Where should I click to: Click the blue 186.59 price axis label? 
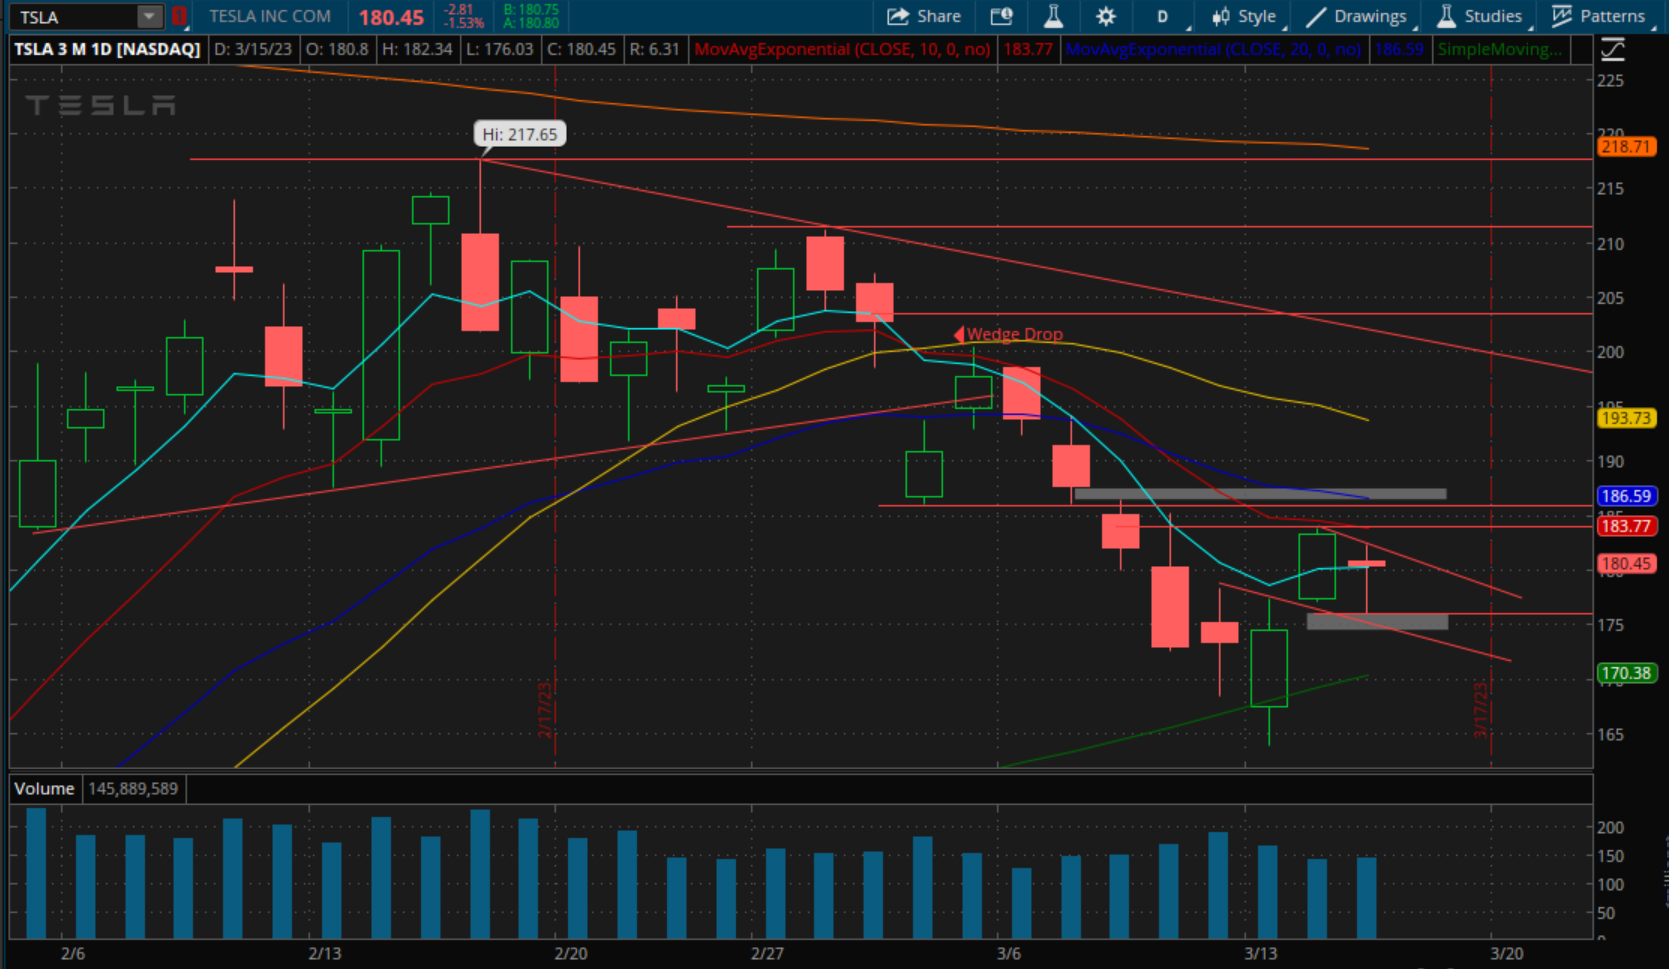(1625, 496)
